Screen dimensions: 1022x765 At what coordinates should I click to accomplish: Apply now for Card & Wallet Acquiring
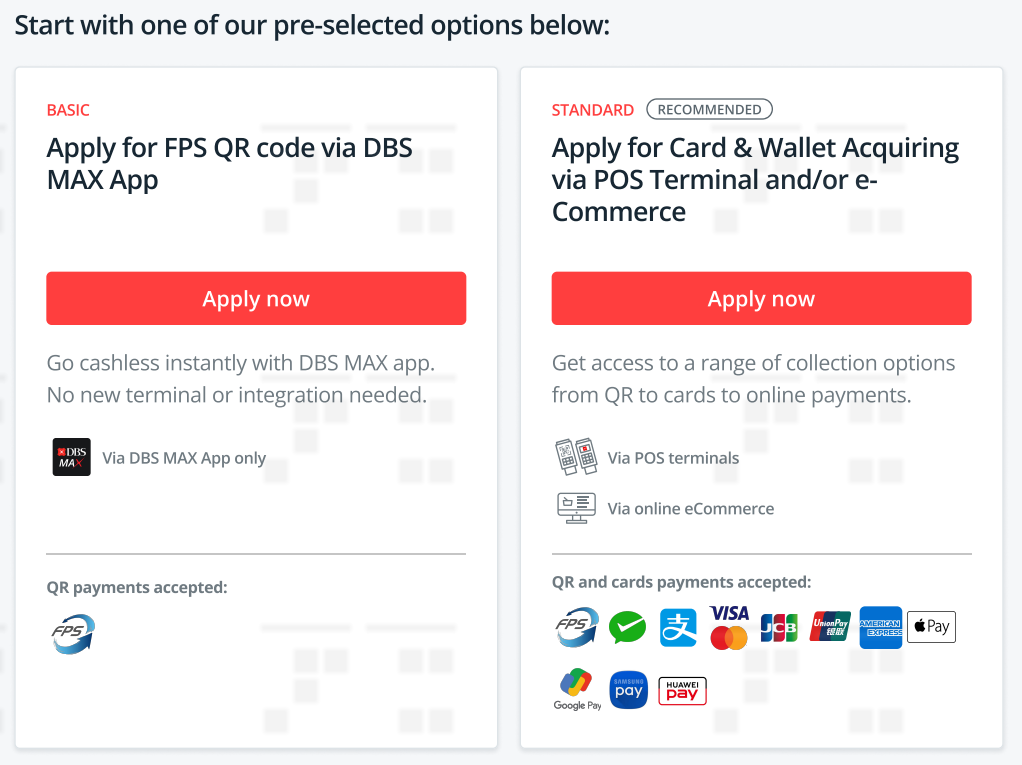point(761,298)
